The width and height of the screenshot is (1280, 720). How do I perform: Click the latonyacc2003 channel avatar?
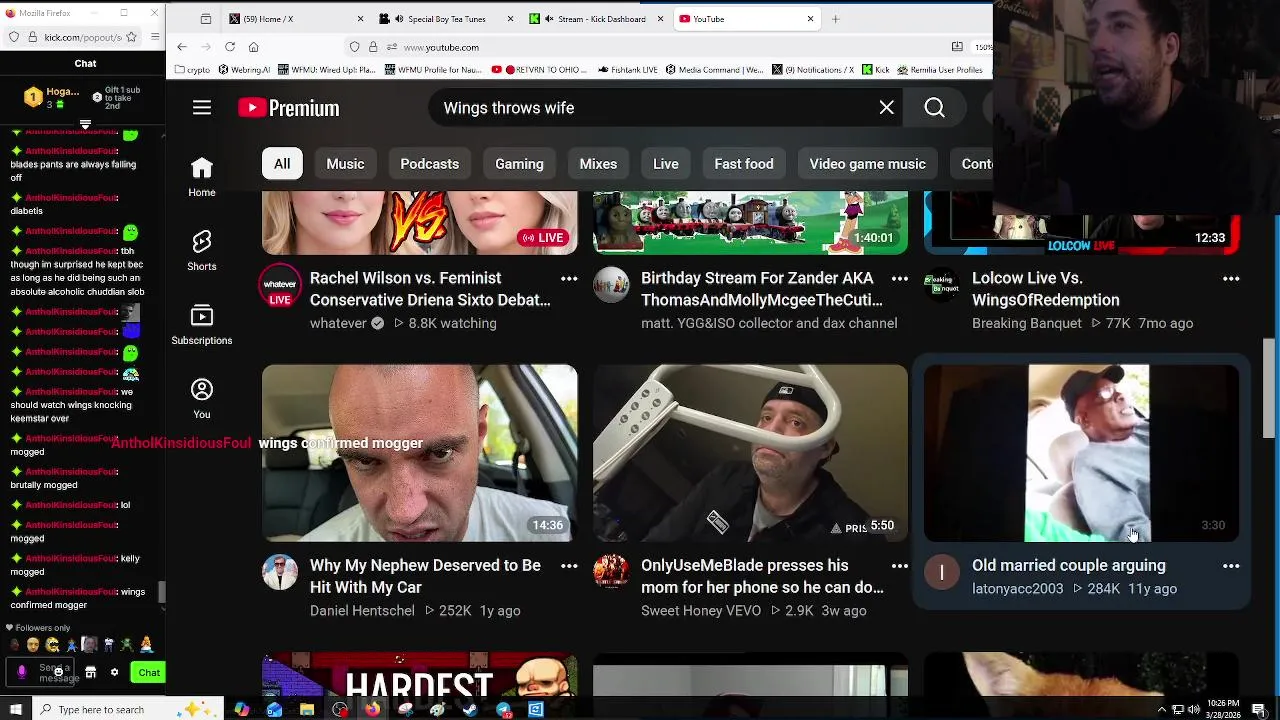[x=942, y=572]
